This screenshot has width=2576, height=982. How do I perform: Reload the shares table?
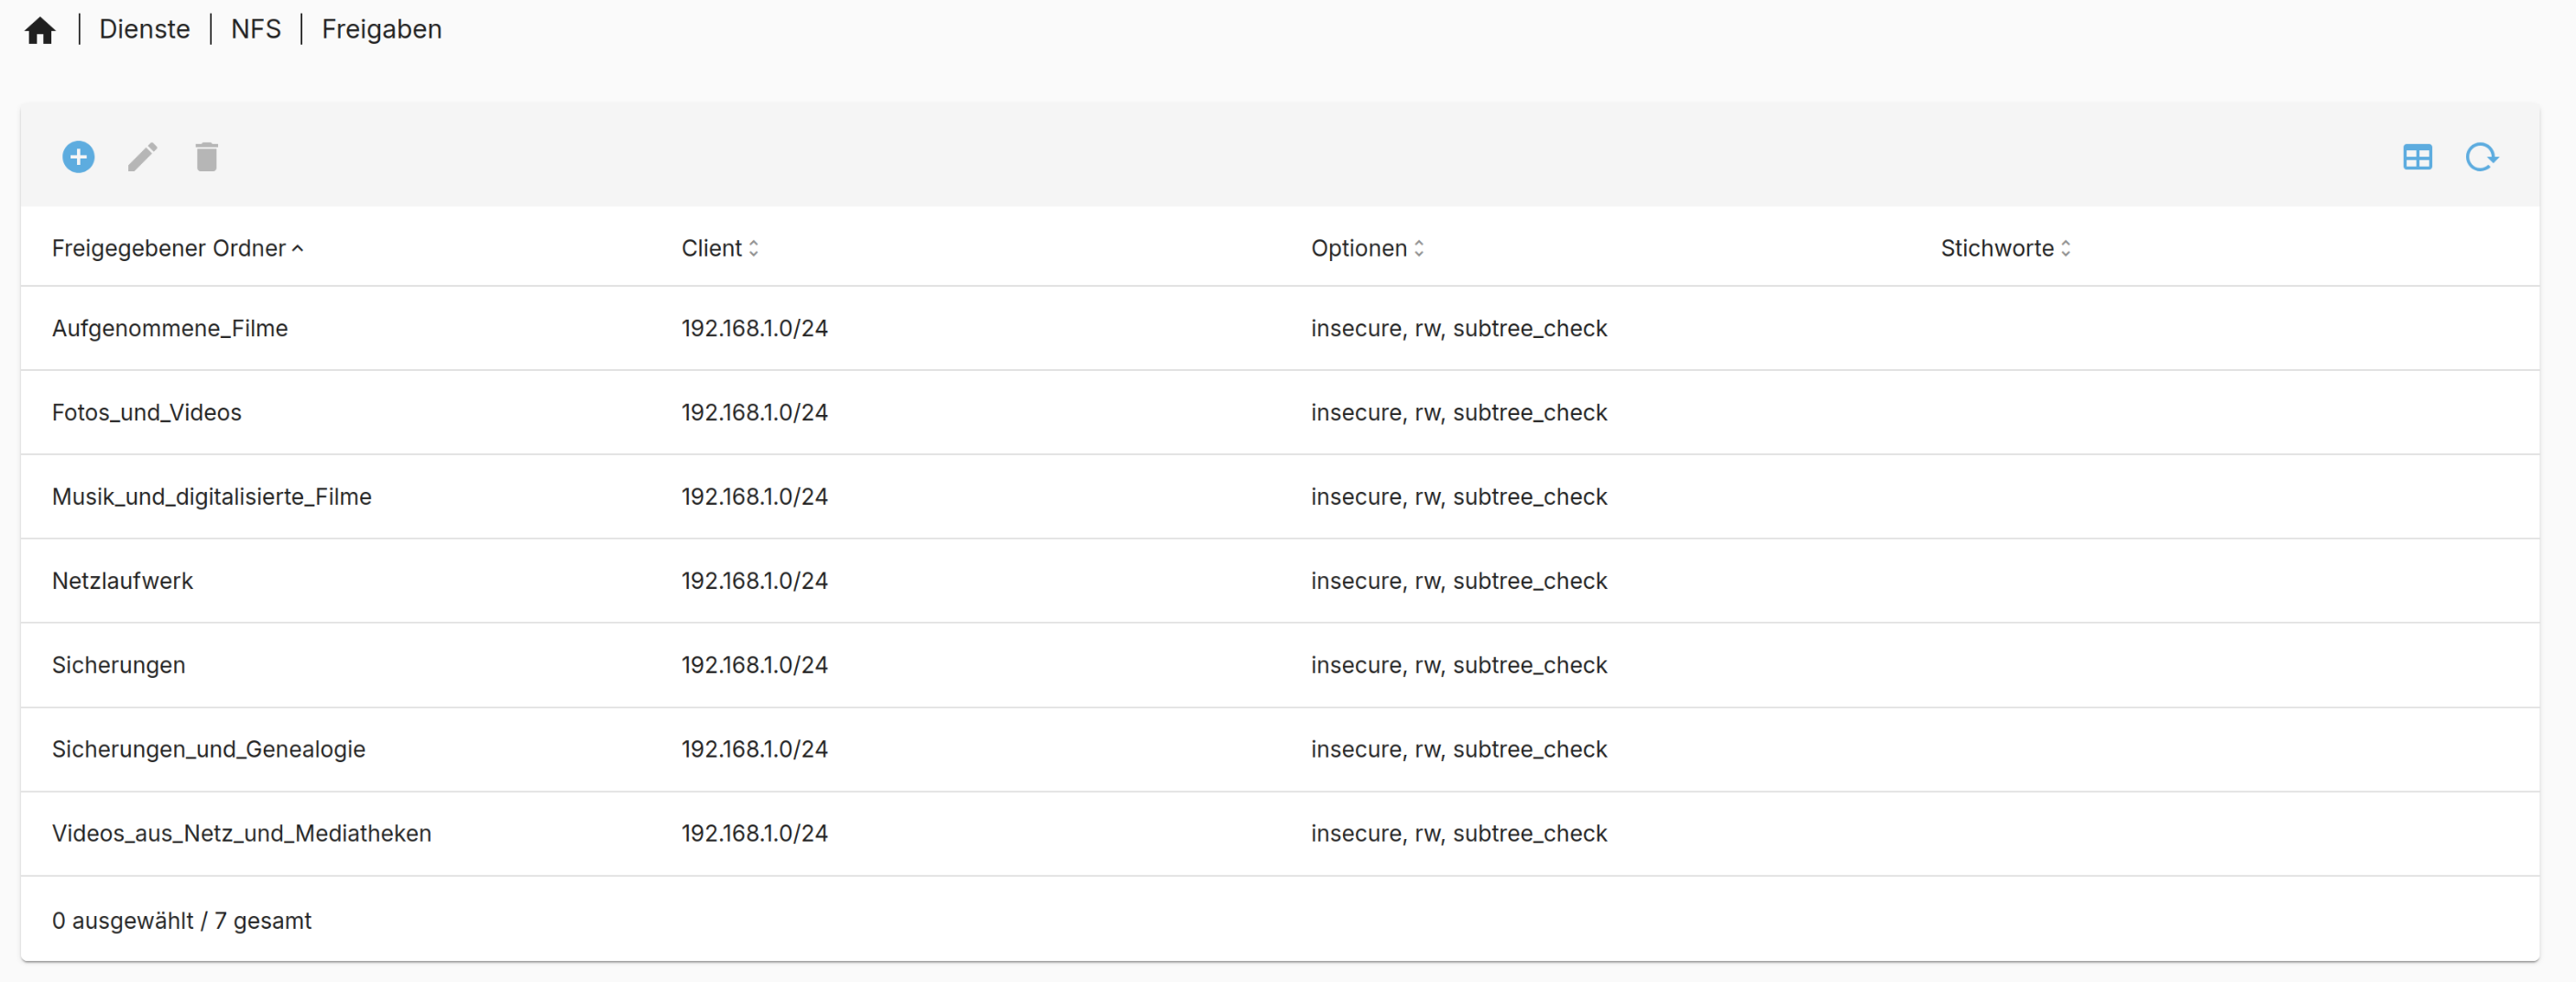2481,157
